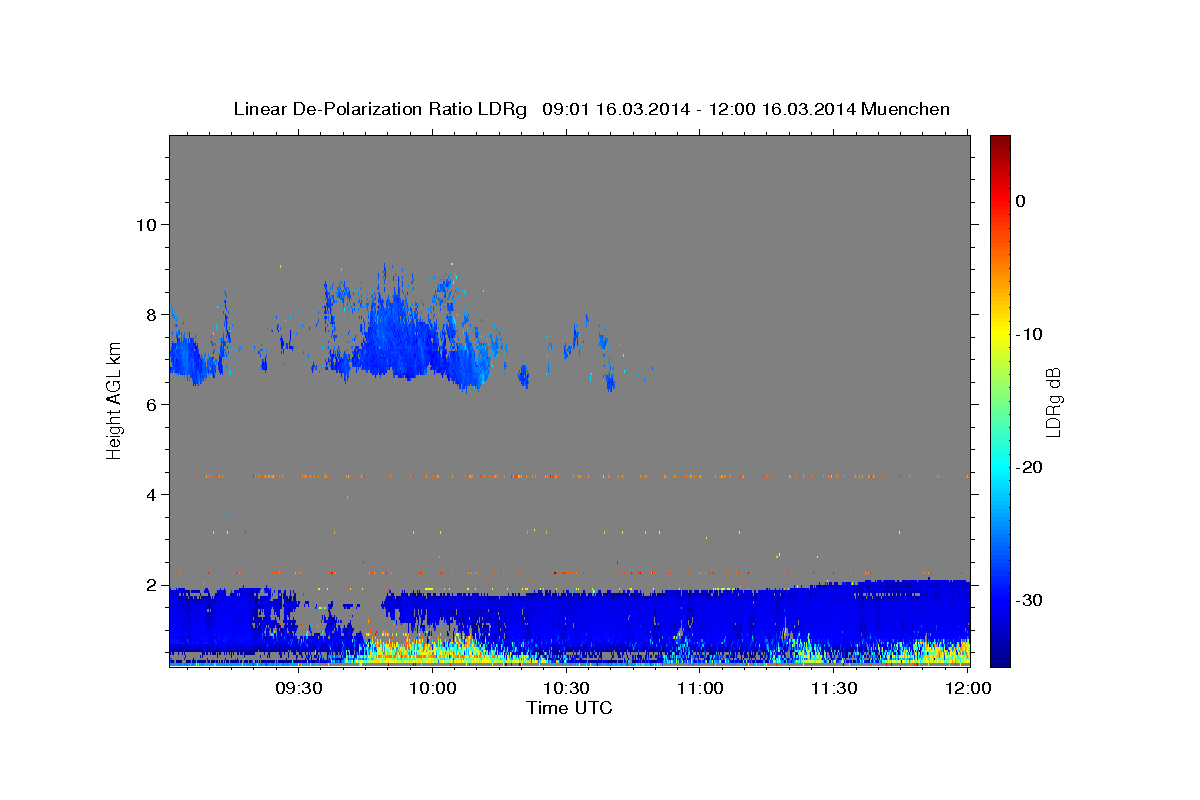
Task: Click the height tick label '4'
Action: tap(150, 494)
